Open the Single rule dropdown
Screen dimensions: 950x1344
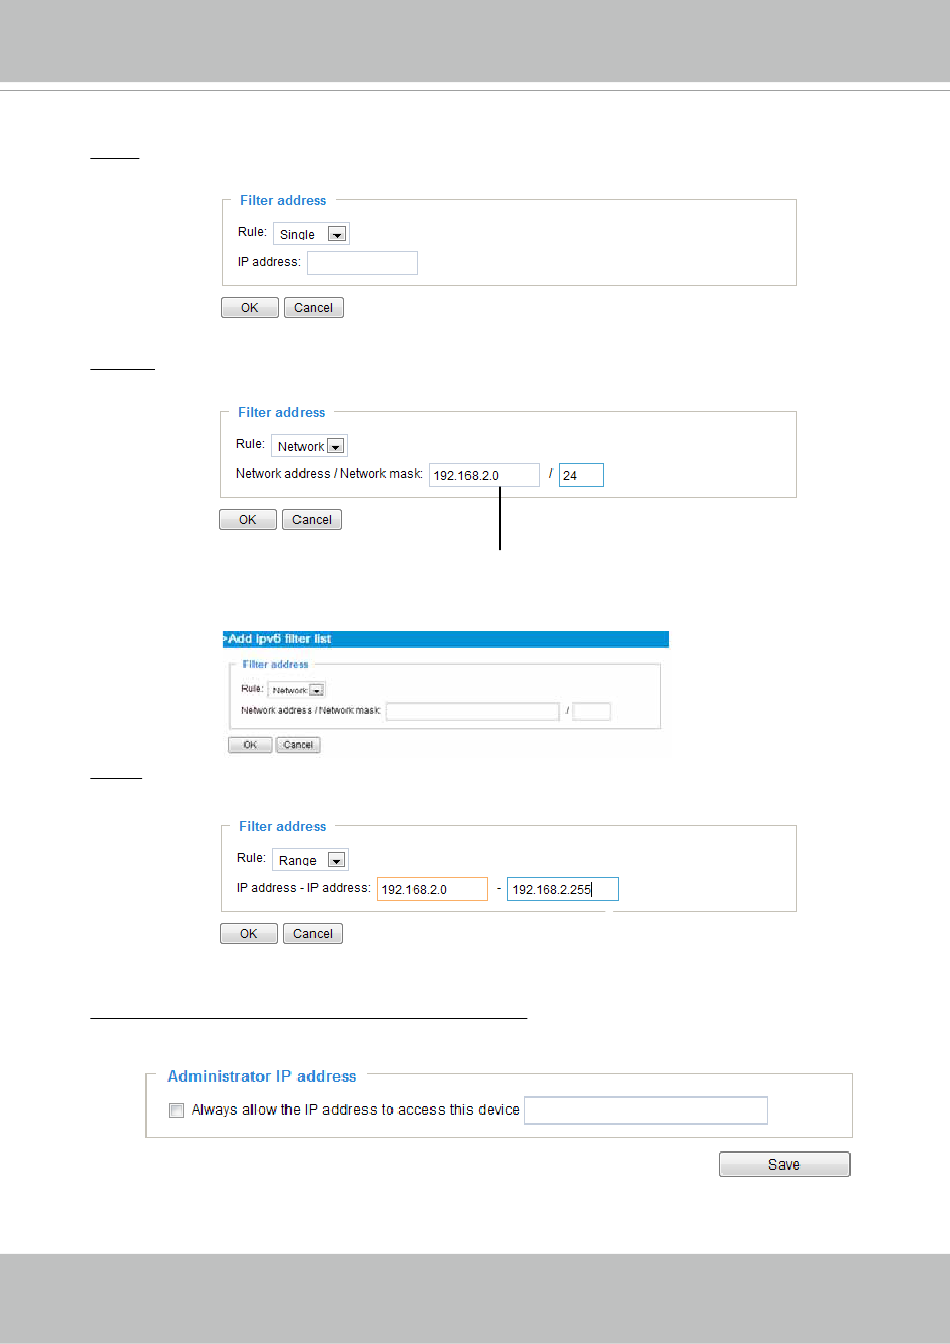coord(311,234)
